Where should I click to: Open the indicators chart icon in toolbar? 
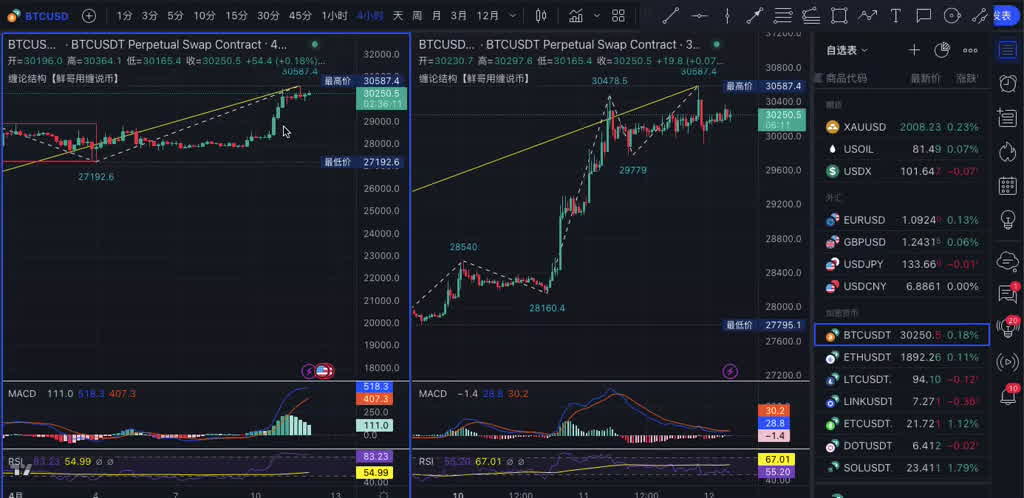click(576, 16)
